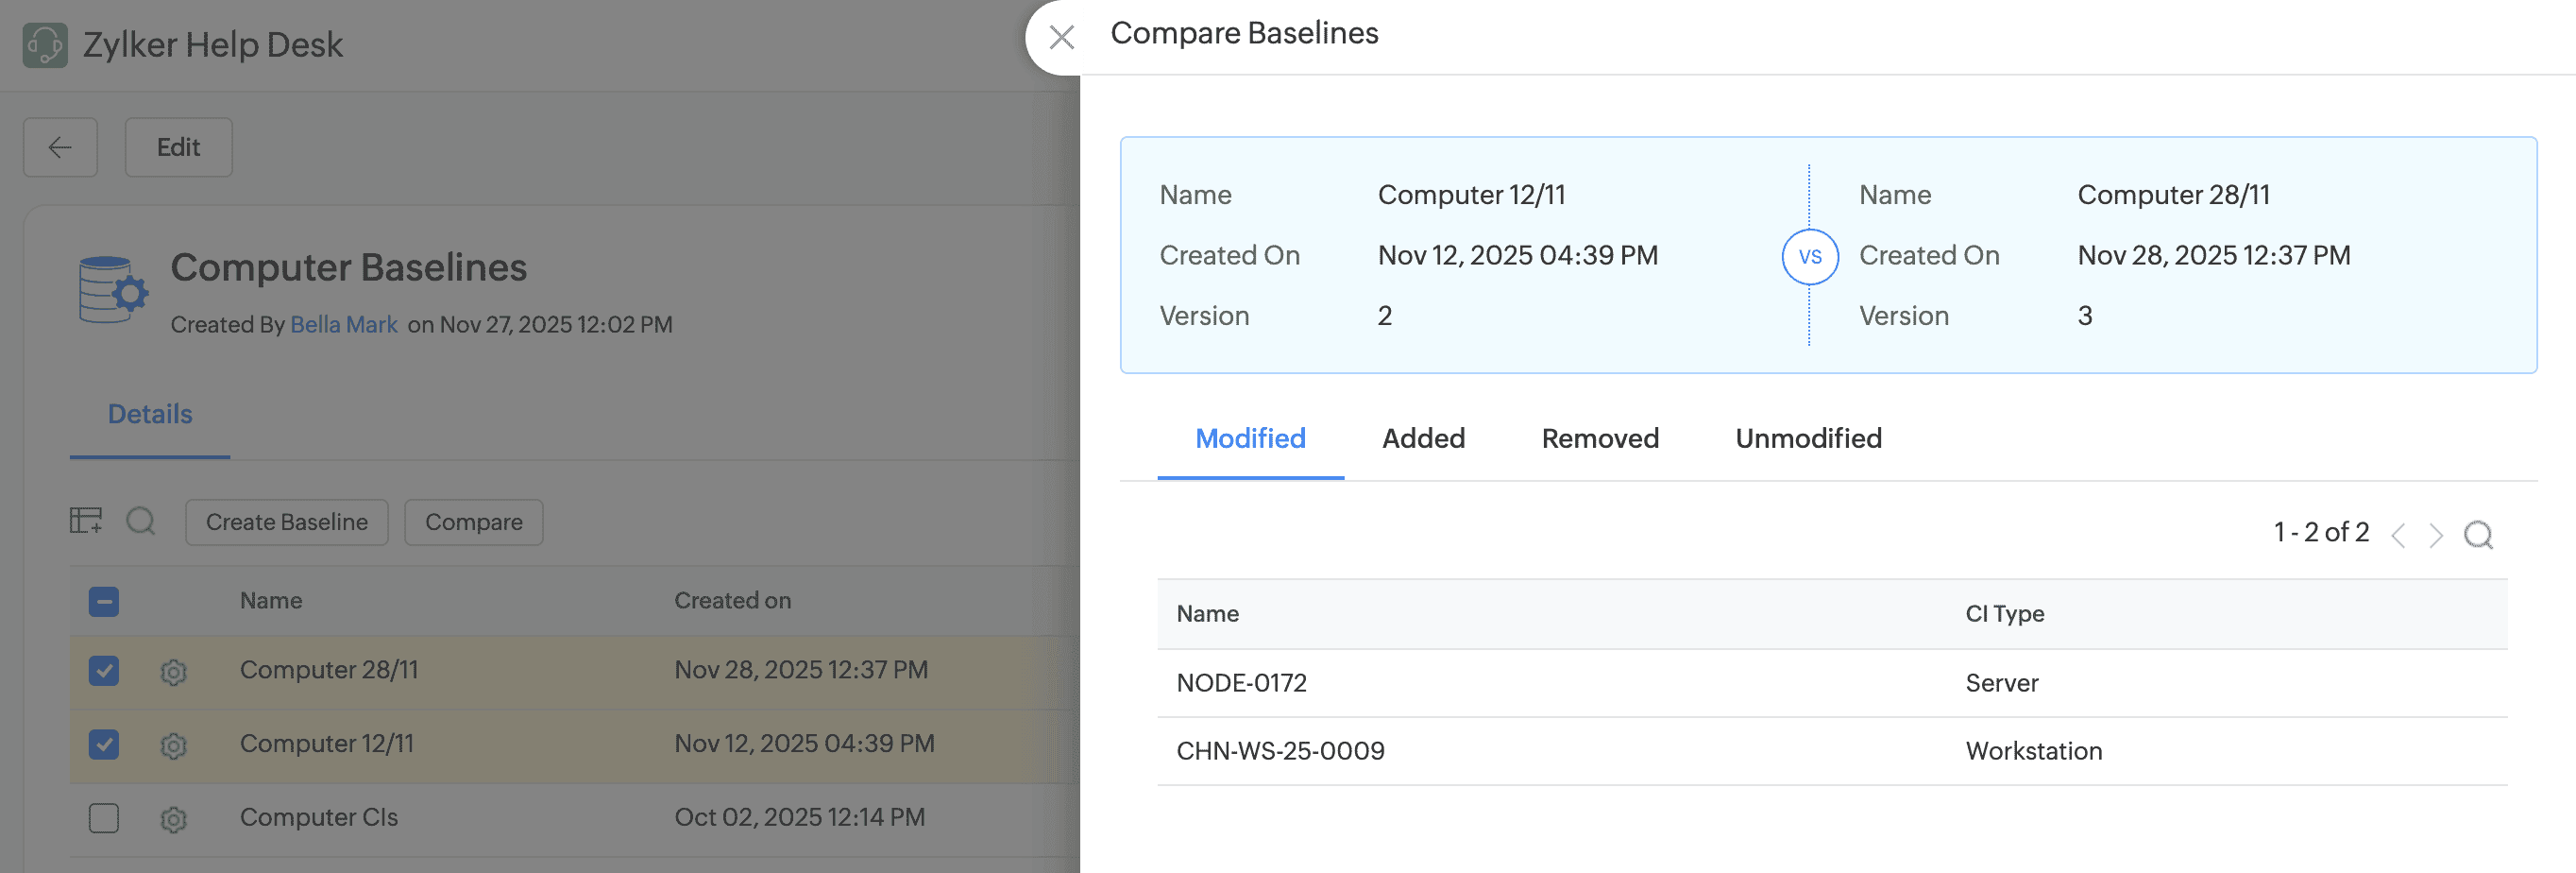Check the Computer CIs checkbox
2576x873 pixels.
(104, 818)
